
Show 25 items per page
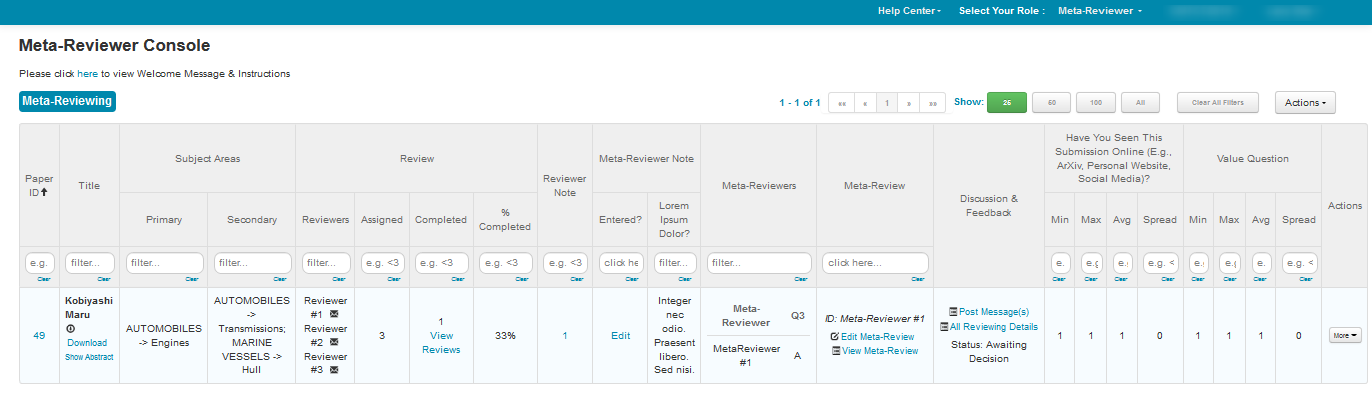[1007, 102]
